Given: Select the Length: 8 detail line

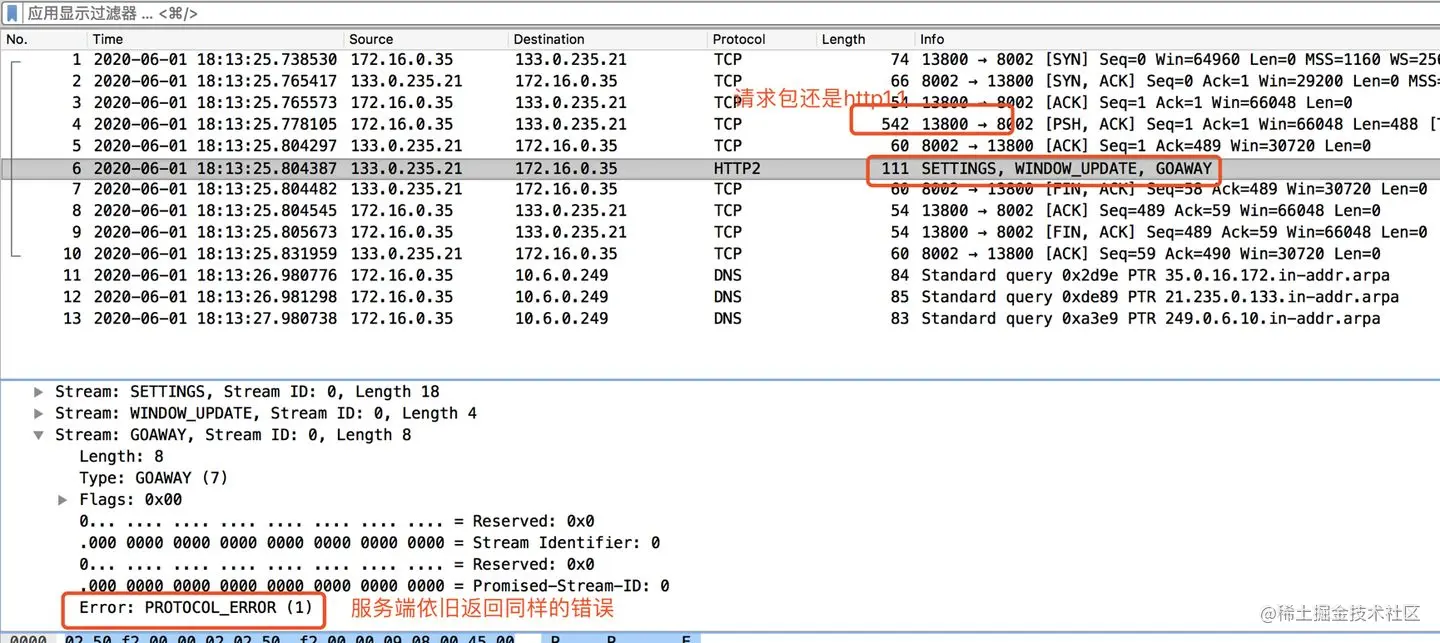Looking at the screenshot, I should pos(121,457).
